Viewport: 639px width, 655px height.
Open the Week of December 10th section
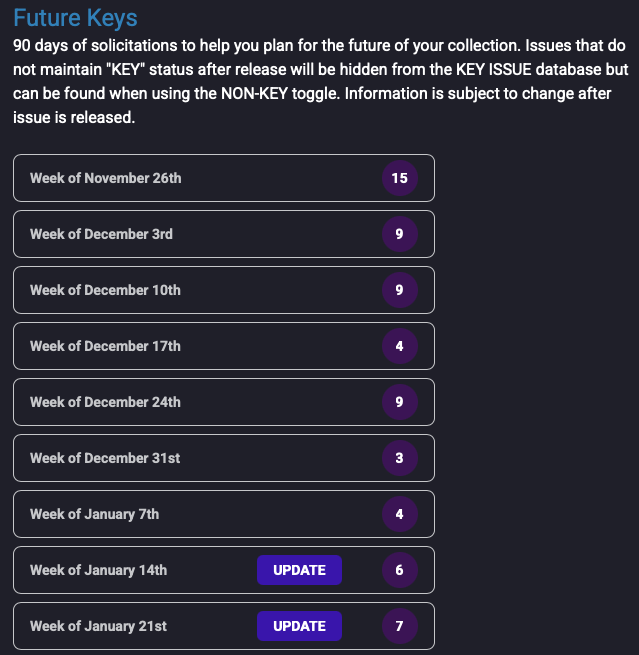coord(105,290)
